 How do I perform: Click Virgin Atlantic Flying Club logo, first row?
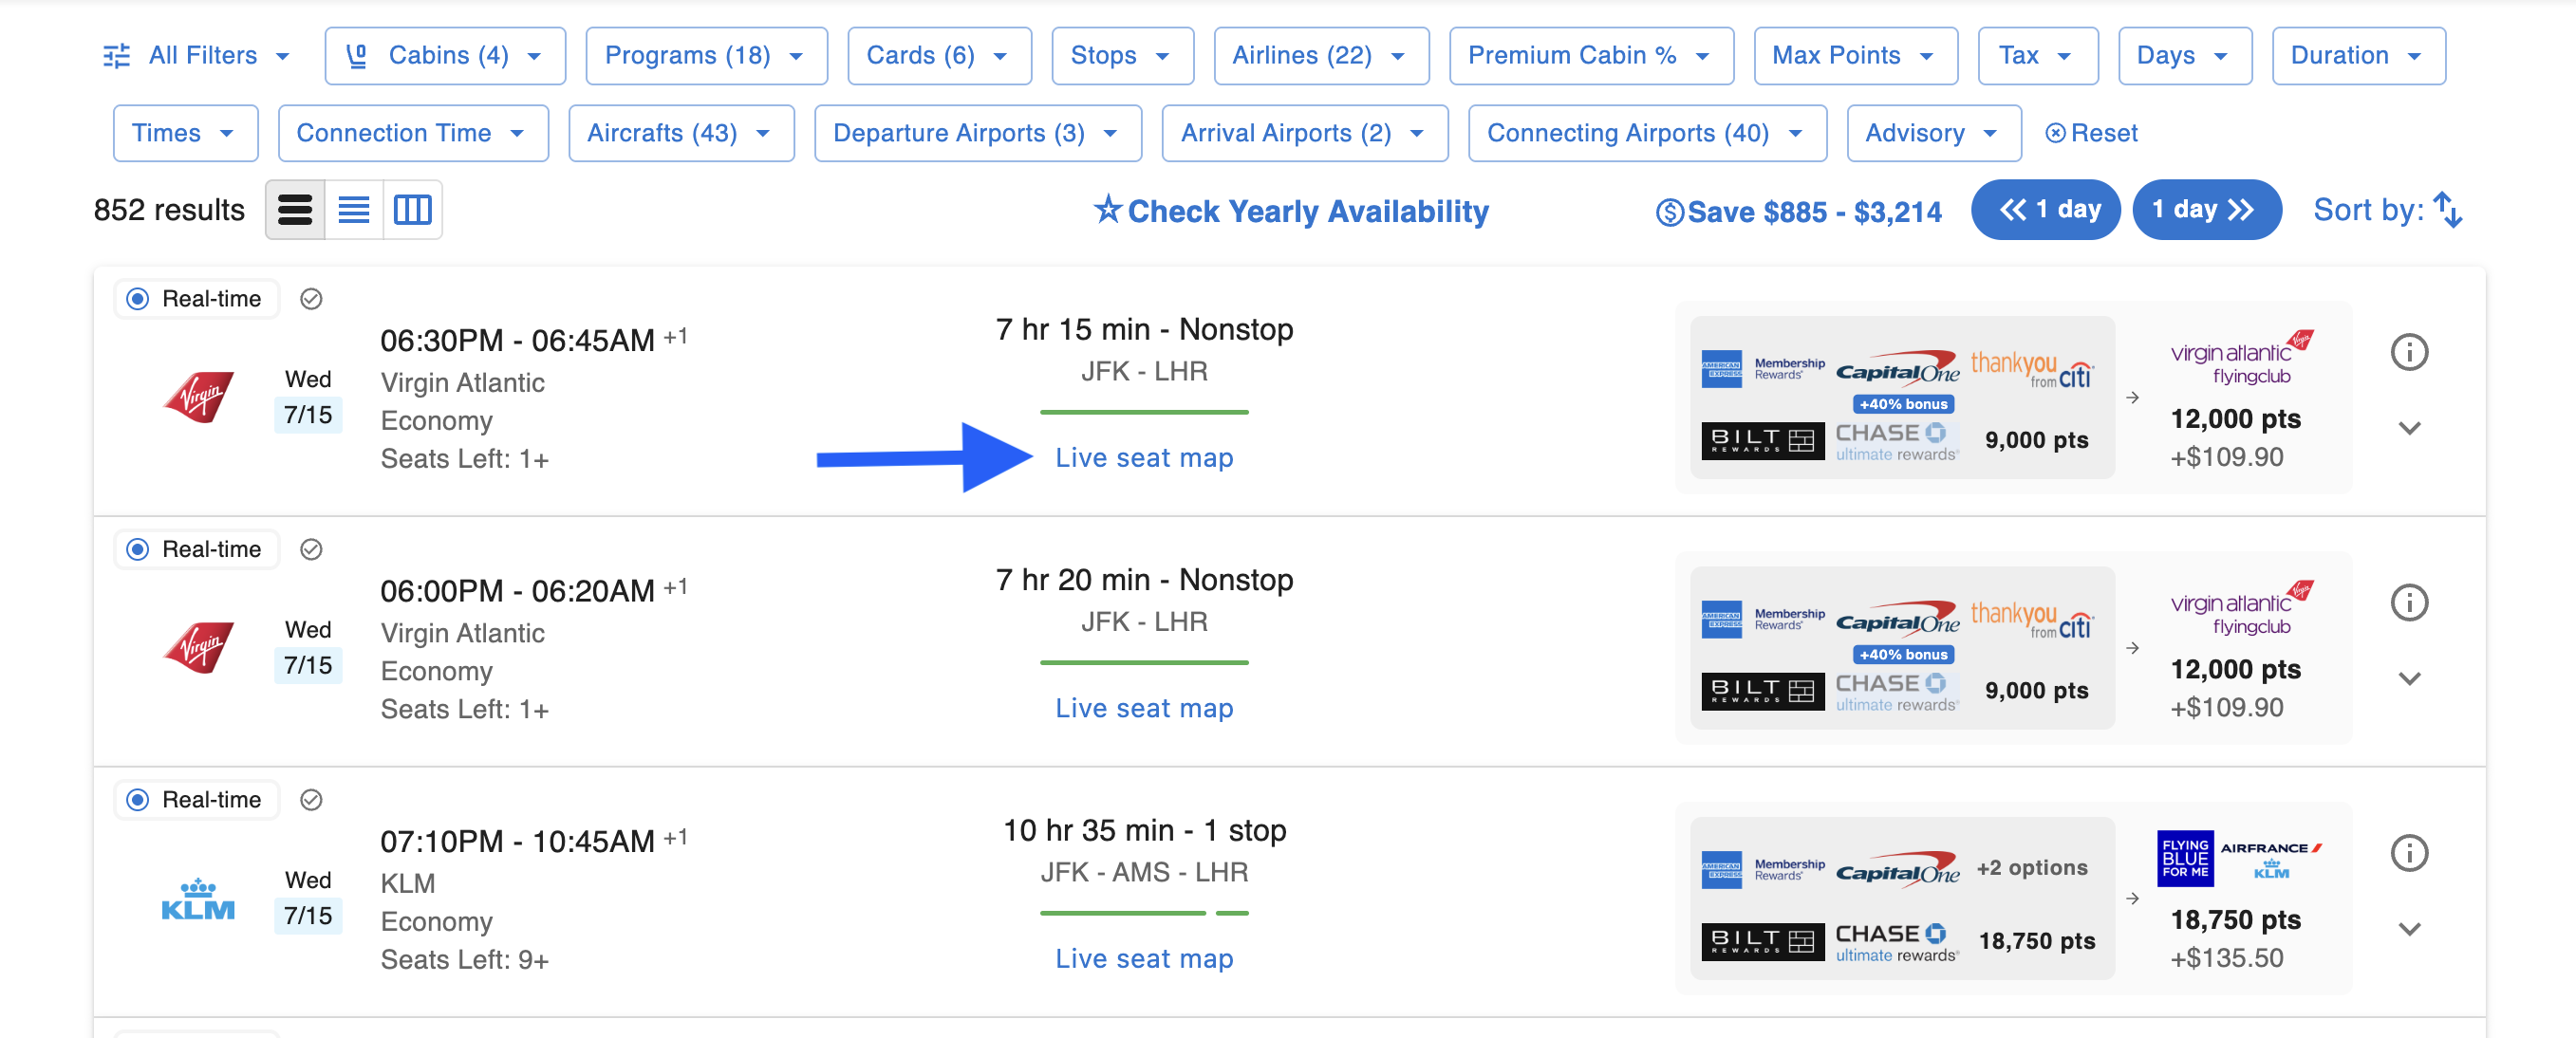(2241, 358)
